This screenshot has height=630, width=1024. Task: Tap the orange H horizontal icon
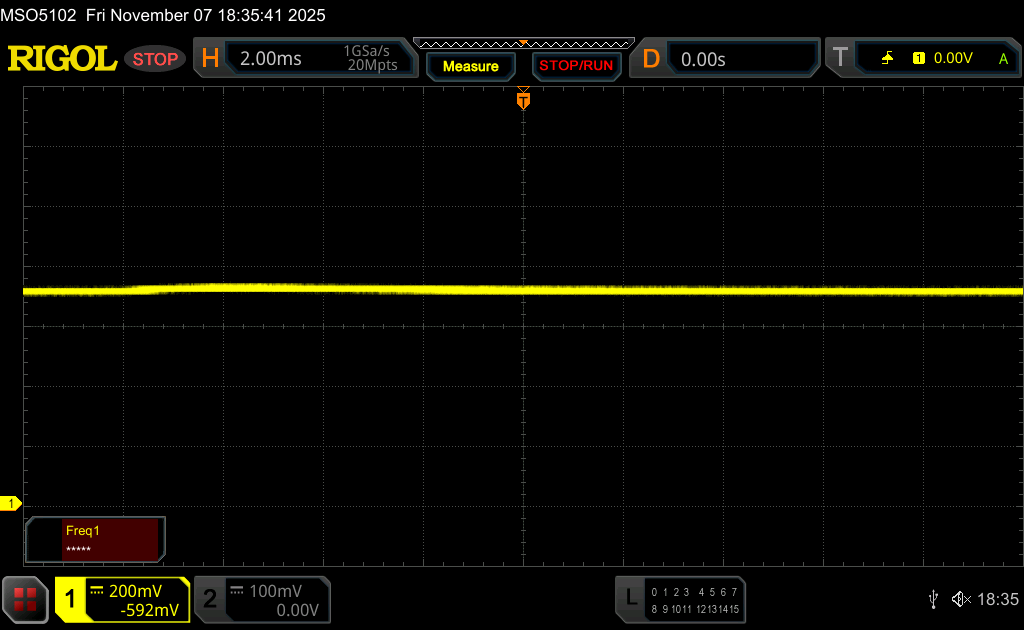[x=210, y=59]
